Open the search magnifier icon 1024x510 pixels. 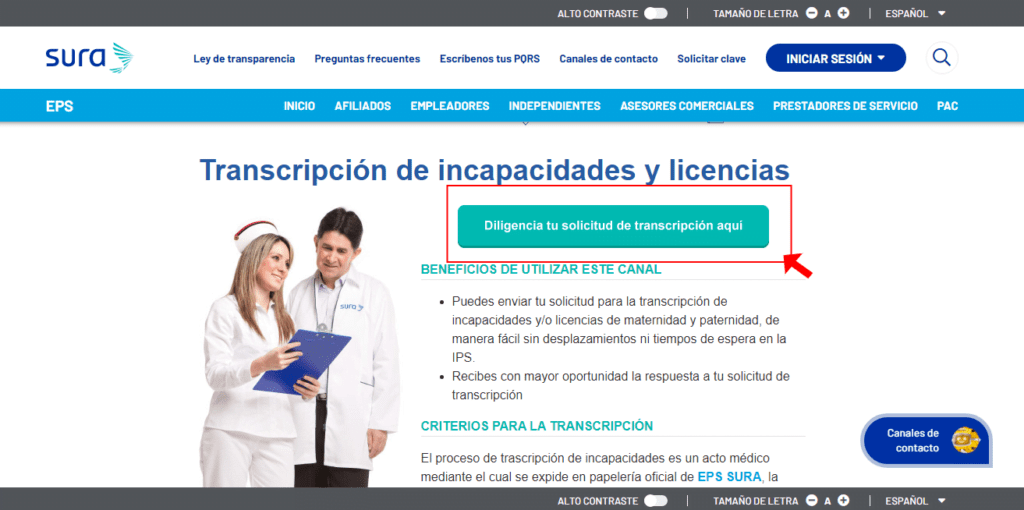[941, 58]
